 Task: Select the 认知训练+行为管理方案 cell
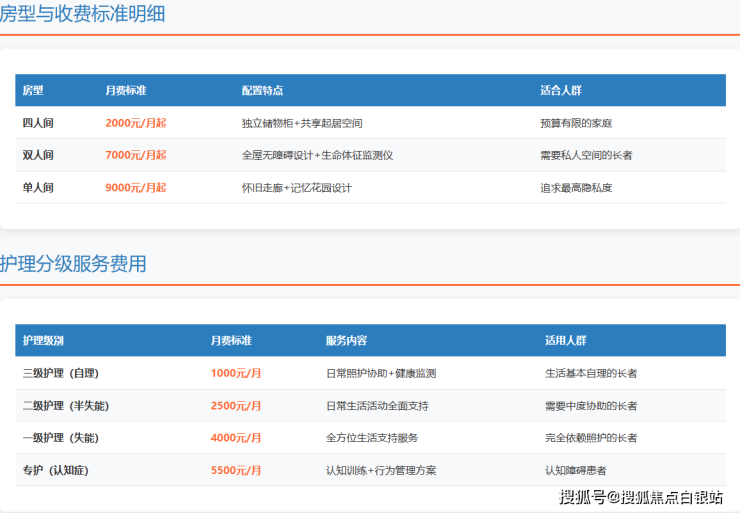(381, 470)
